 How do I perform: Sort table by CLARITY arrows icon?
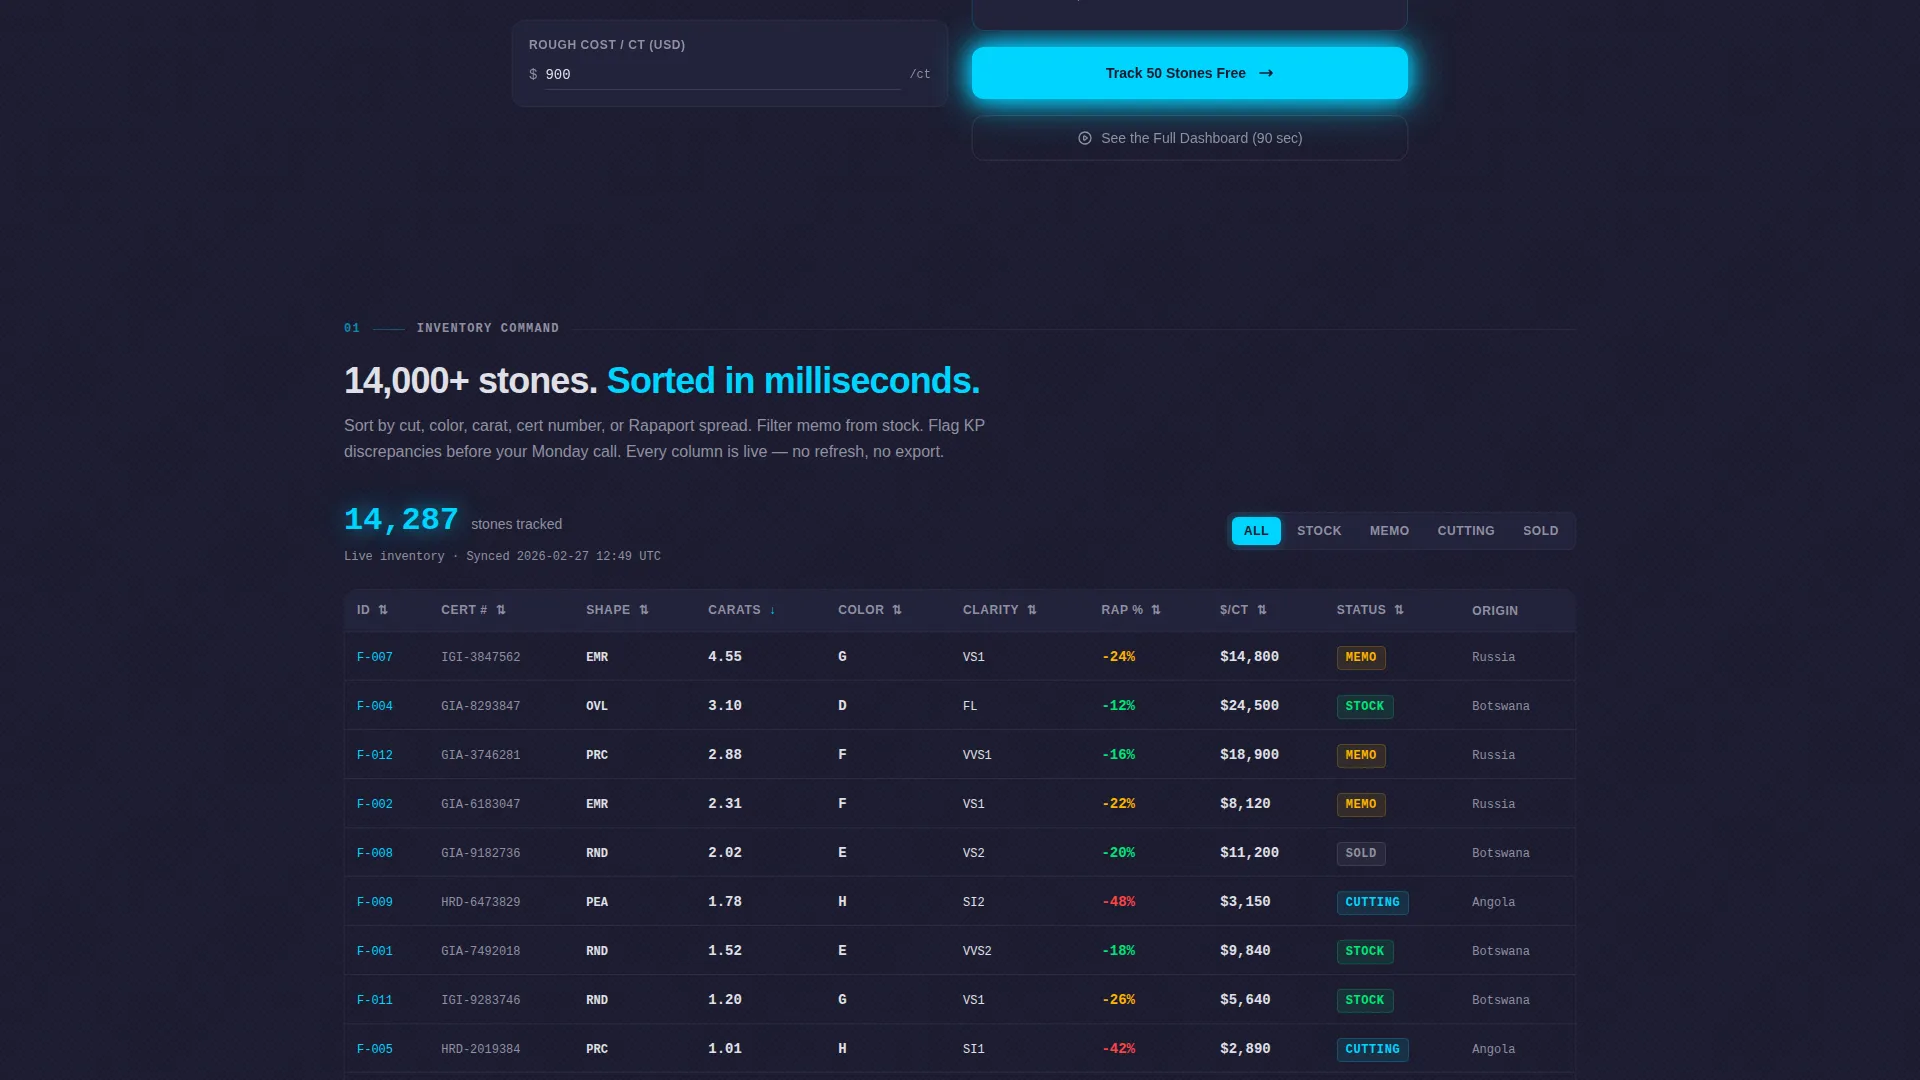point(1032,610)
